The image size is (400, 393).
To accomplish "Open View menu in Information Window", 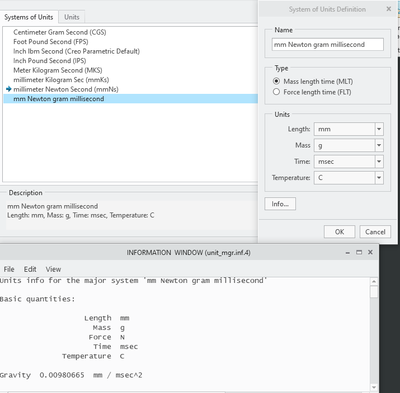I will click(x=53, y=269).
